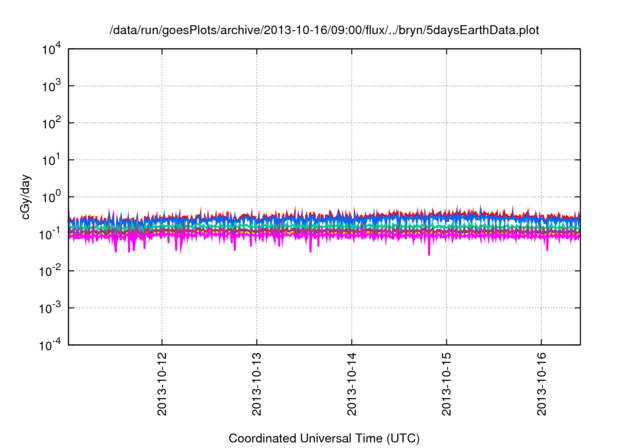Click the 2013-10-12 date tick label
The image size is (640, 448).
(162, 384)
